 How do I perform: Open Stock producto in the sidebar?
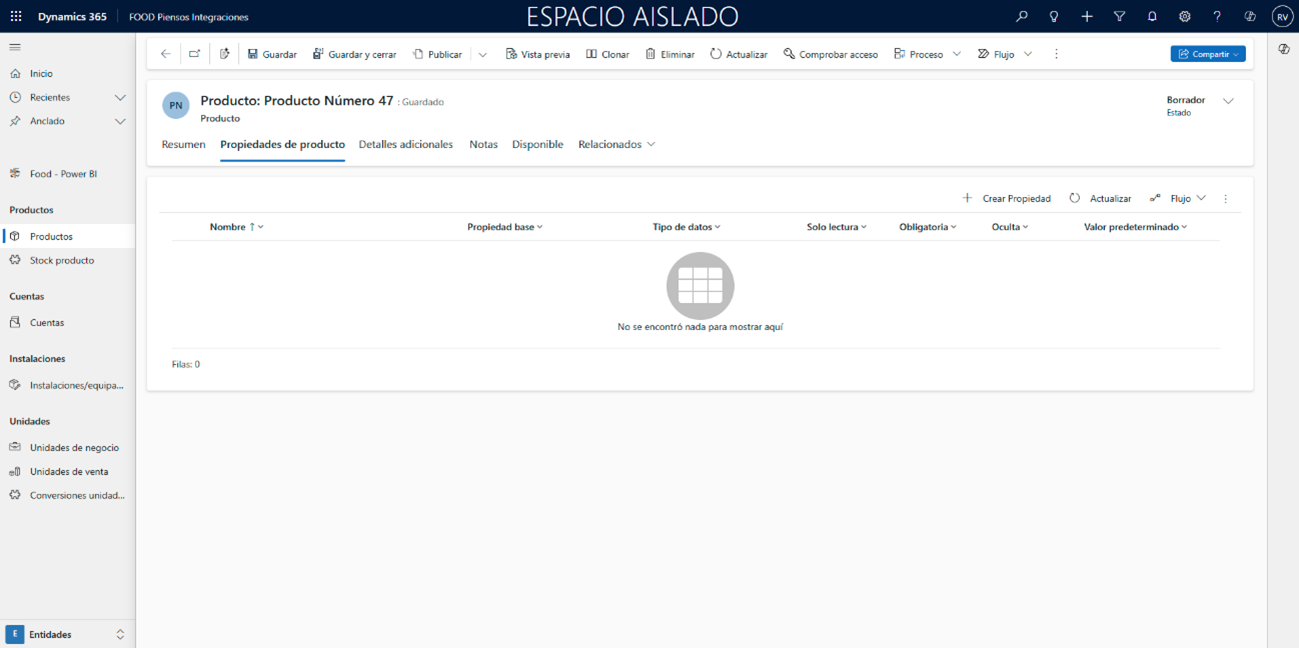point(61,260)
